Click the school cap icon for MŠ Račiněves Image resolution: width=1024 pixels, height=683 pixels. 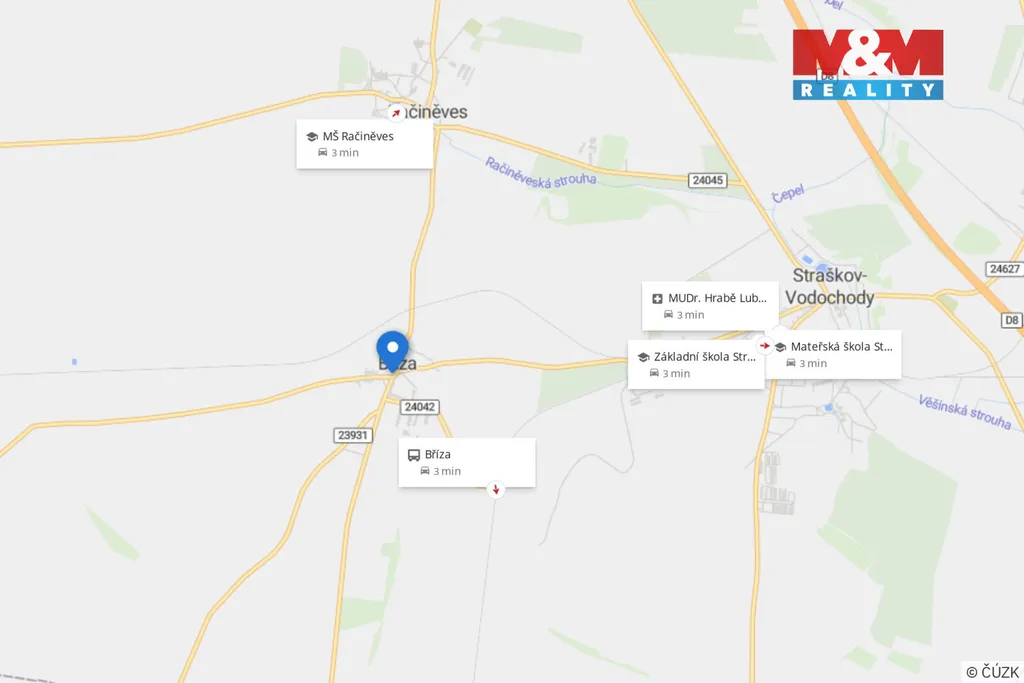coord(312,136)
